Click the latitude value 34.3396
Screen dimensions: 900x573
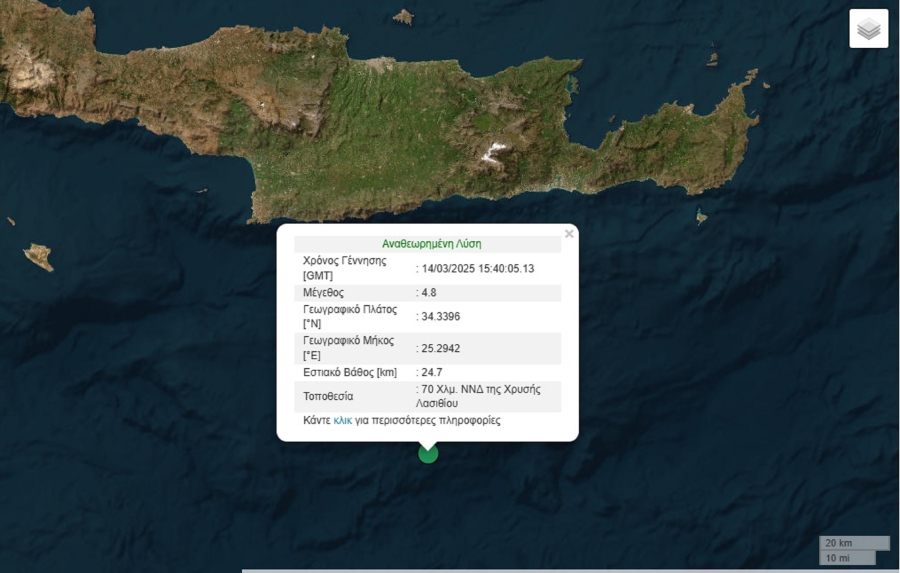441,317
